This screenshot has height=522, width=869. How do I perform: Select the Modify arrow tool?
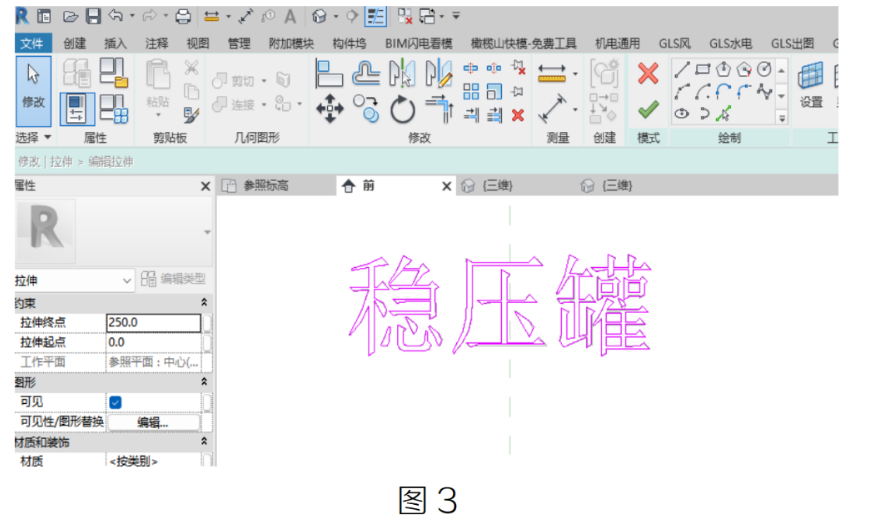[33, 91]
